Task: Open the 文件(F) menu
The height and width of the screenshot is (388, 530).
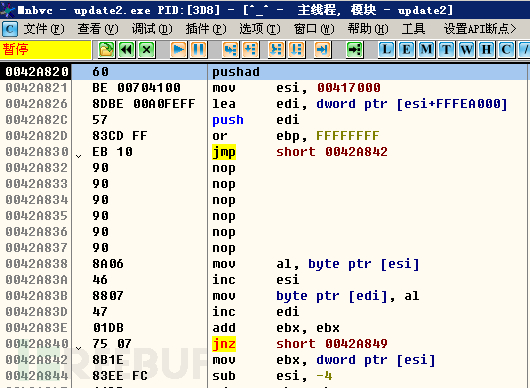Action: click(x=44, y=29)
